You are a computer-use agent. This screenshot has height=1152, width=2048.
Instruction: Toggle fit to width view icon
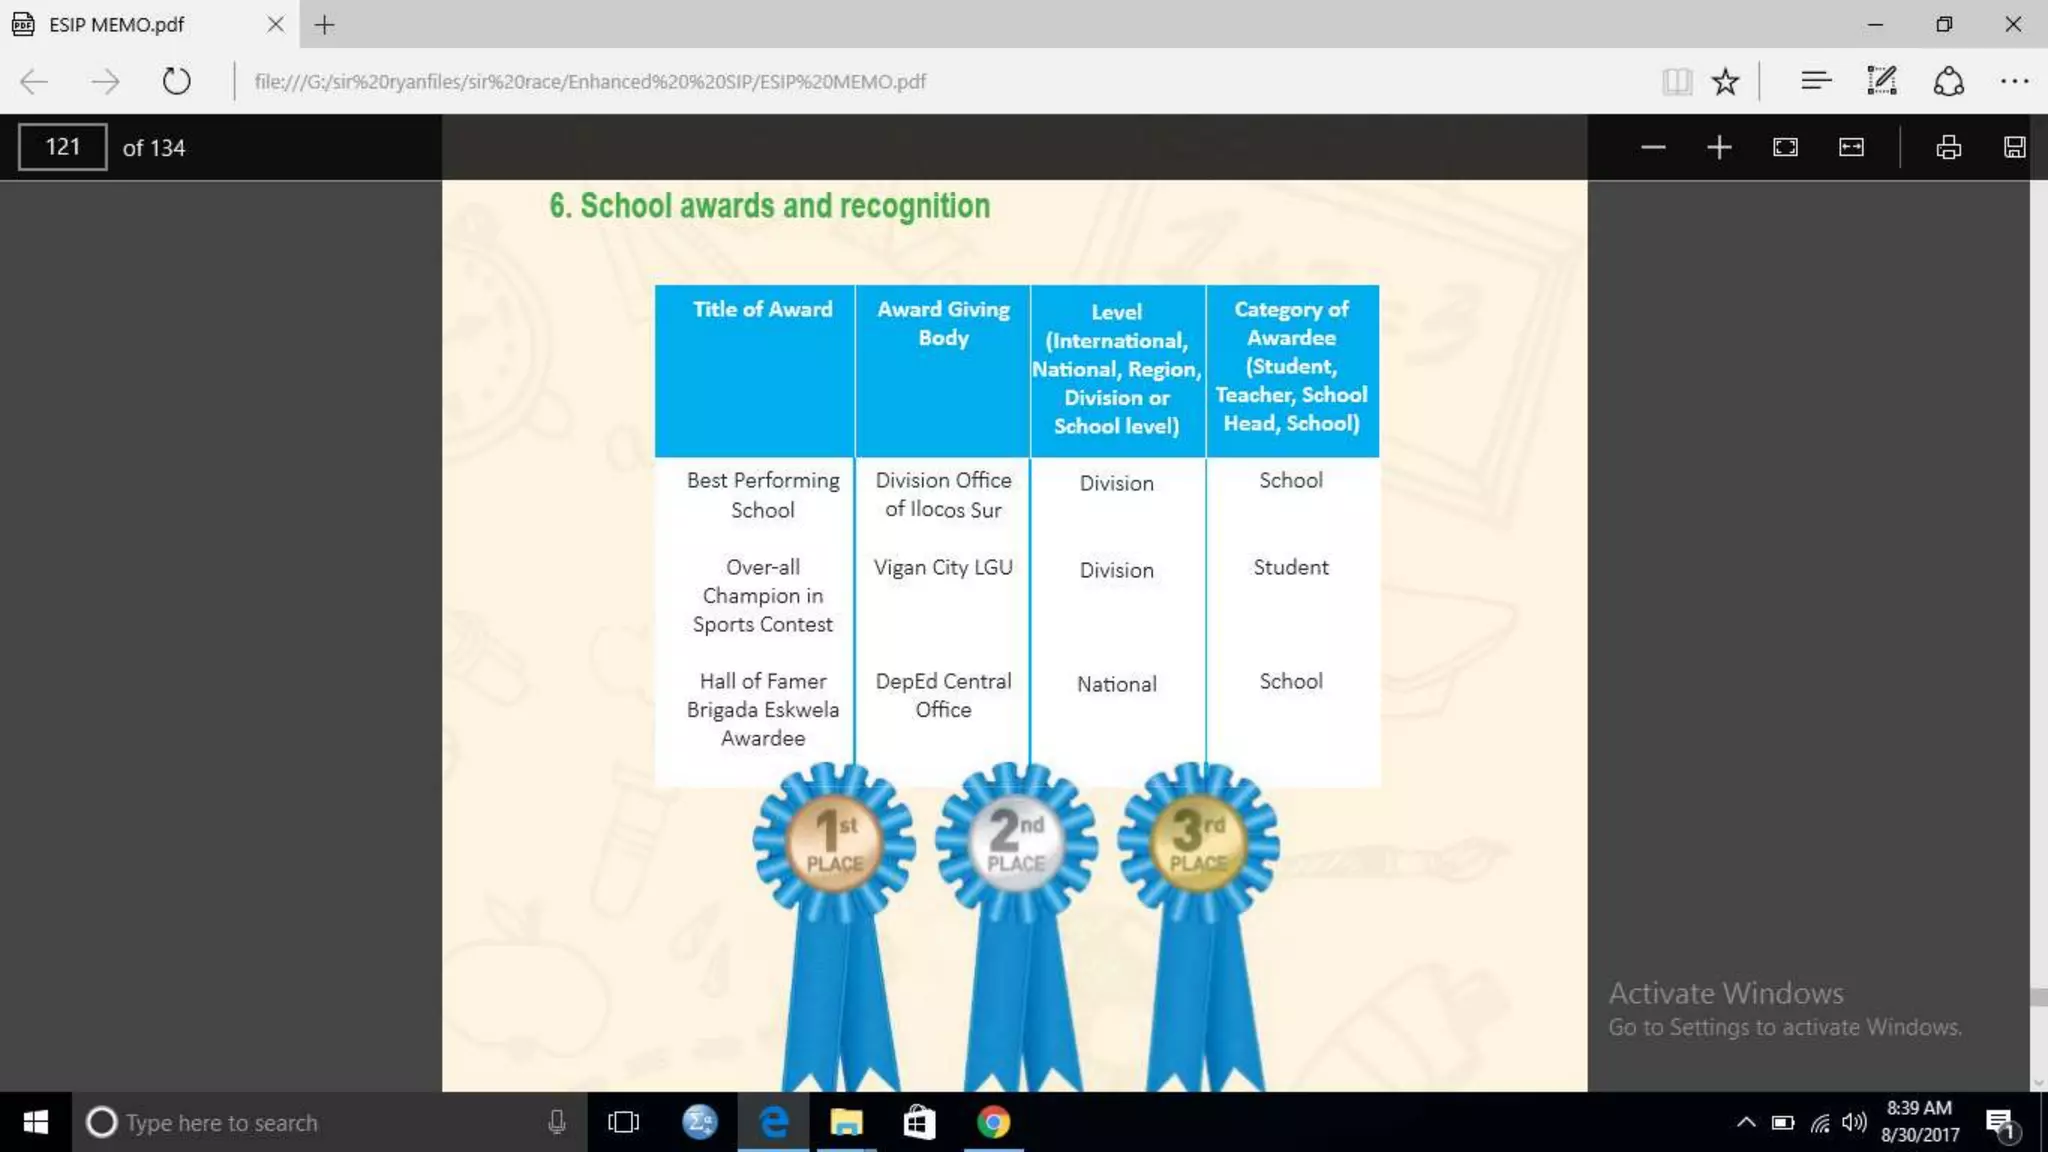click(x=1851, y=148)
